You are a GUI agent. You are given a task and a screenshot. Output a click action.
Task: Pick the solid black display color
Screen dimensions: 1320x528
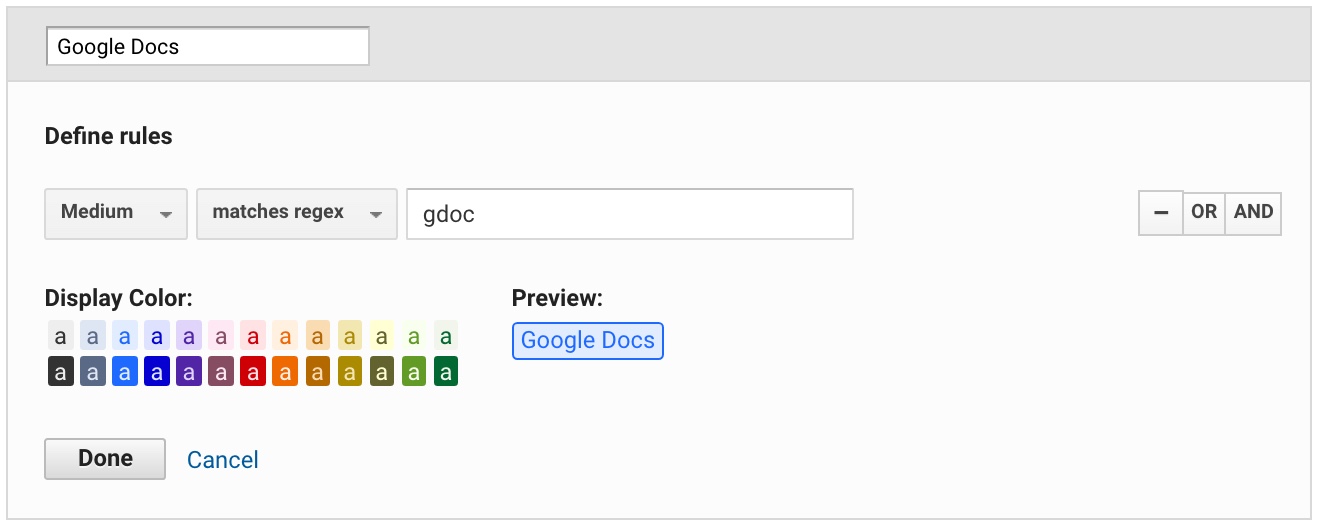60,373
